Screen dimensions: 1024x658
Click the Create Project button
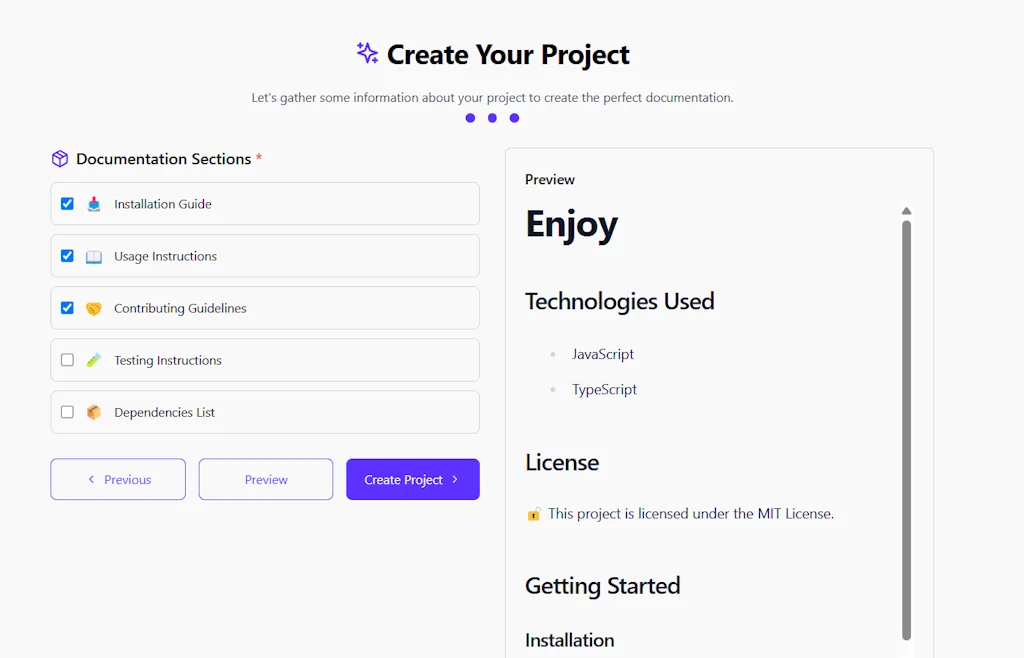(x=412, y=479)
